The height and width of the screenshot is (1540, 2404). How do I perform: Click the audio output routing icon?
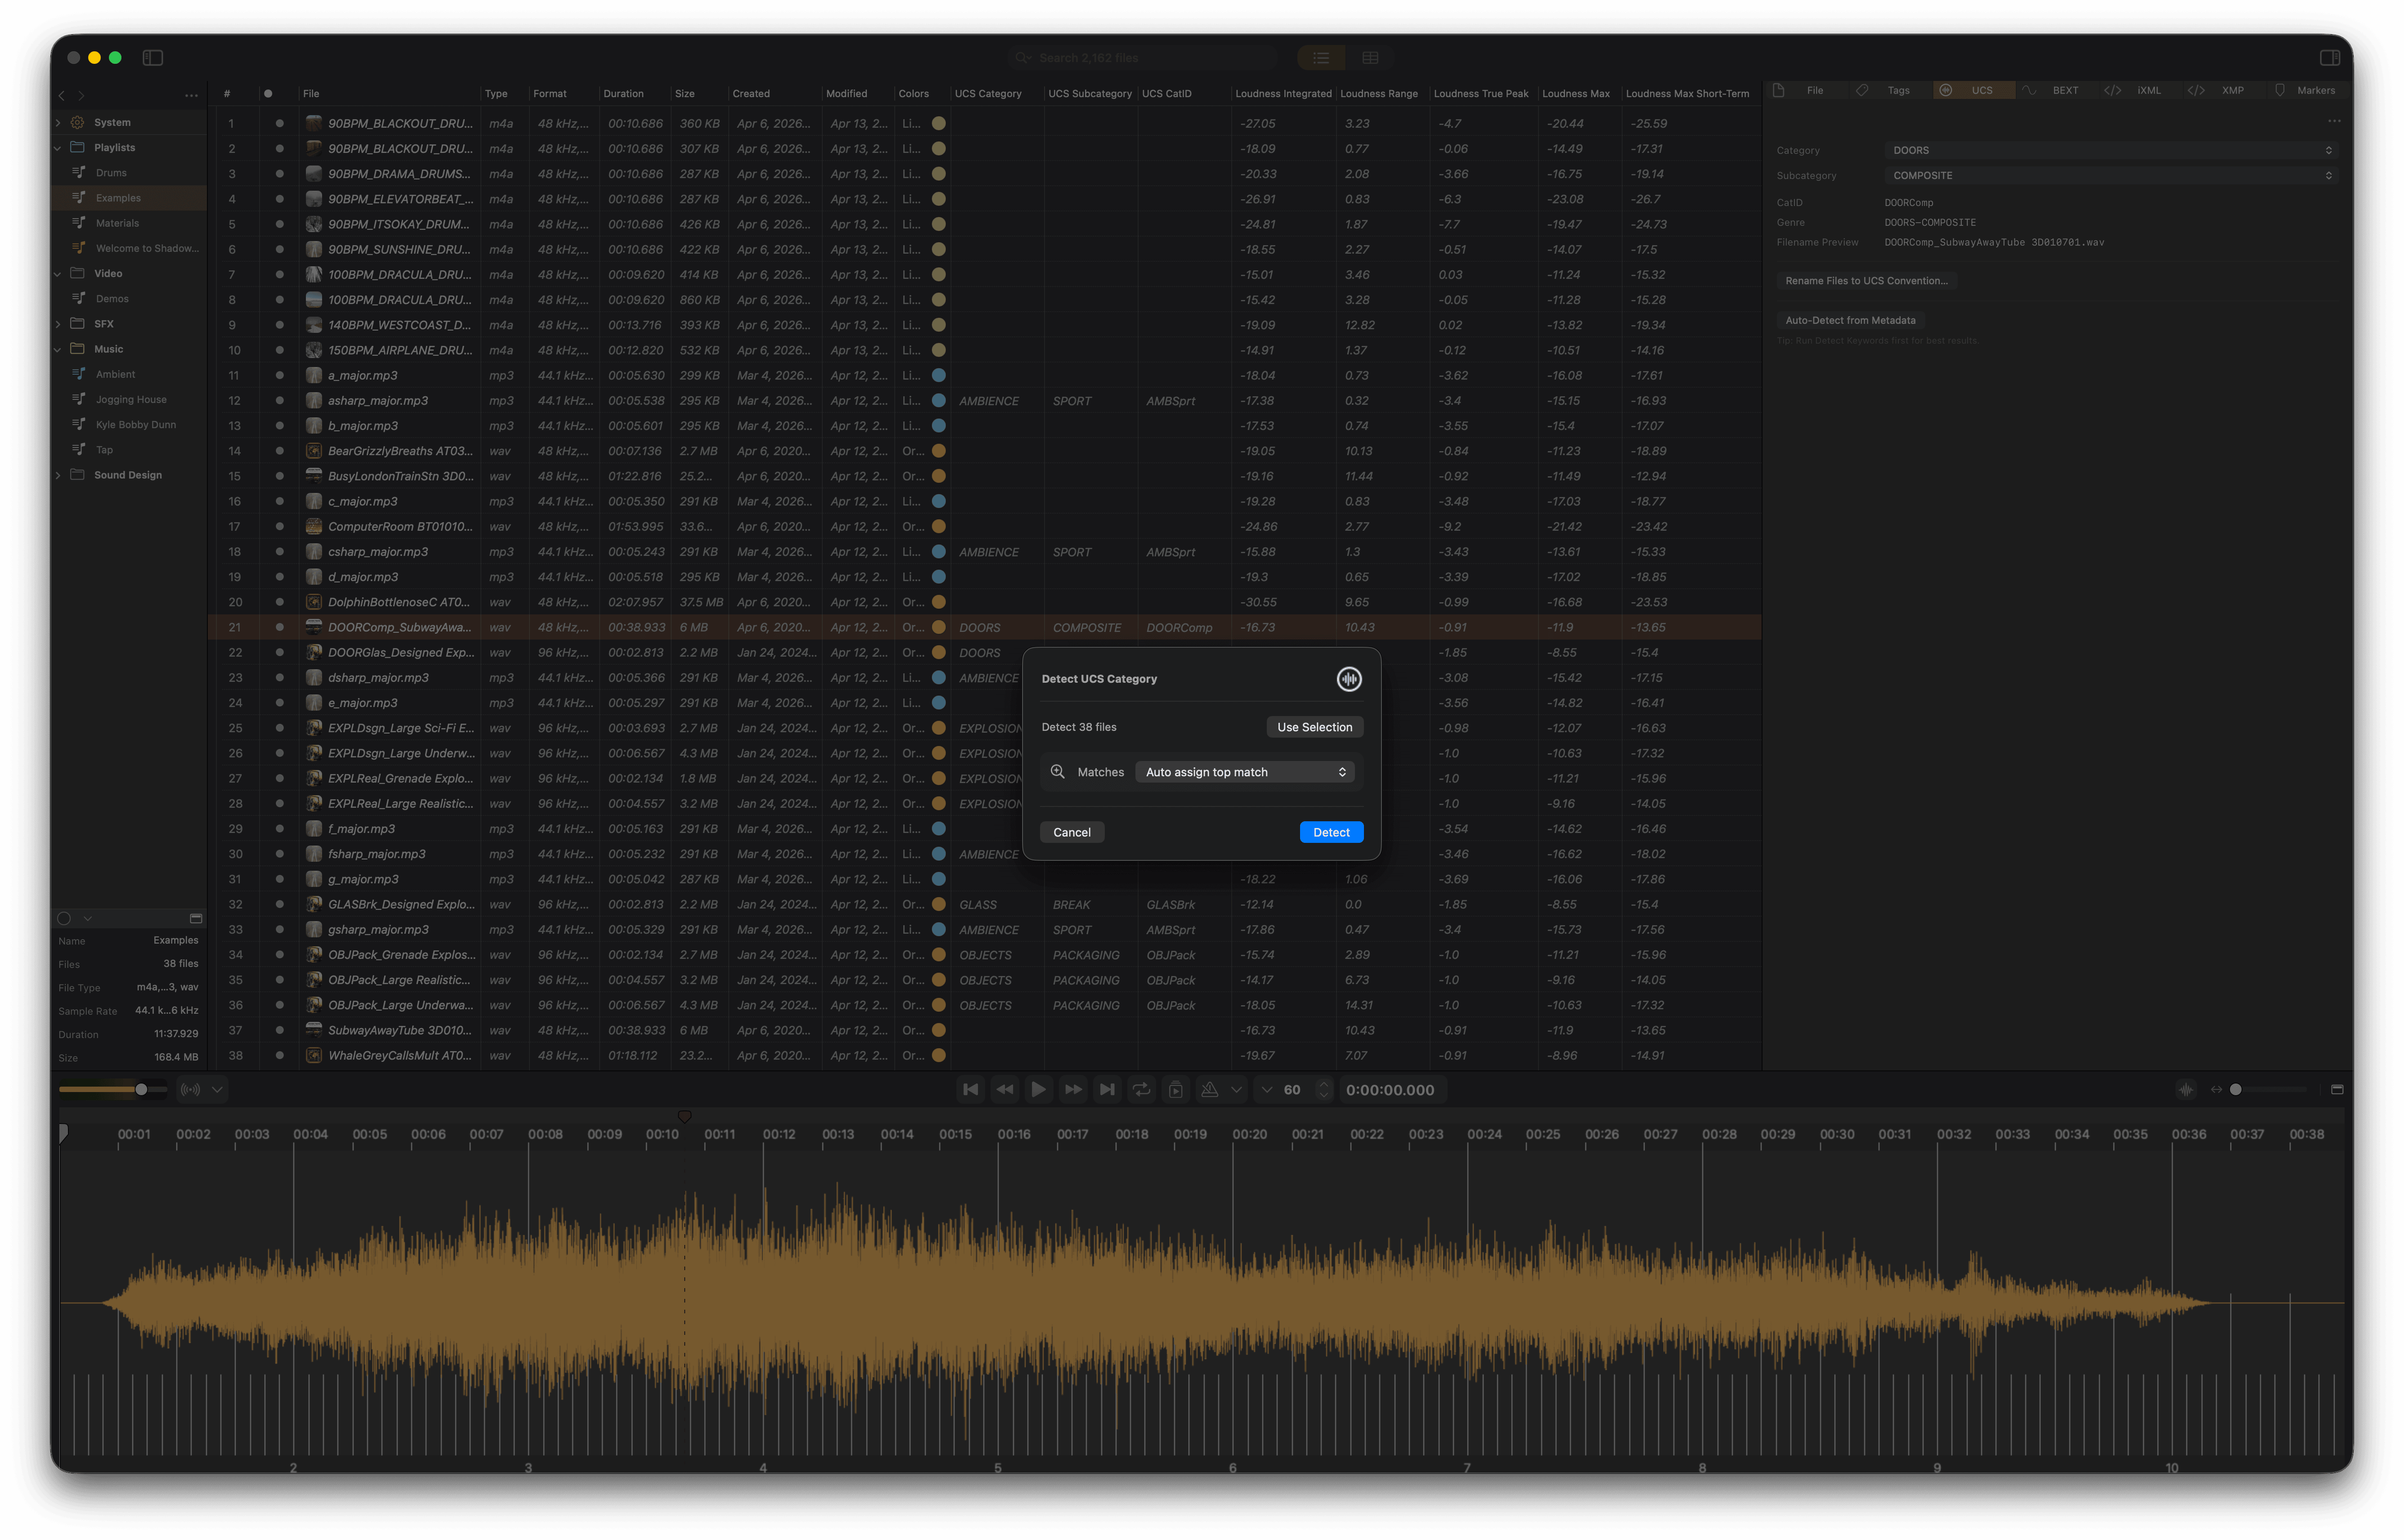point(189,1089)
